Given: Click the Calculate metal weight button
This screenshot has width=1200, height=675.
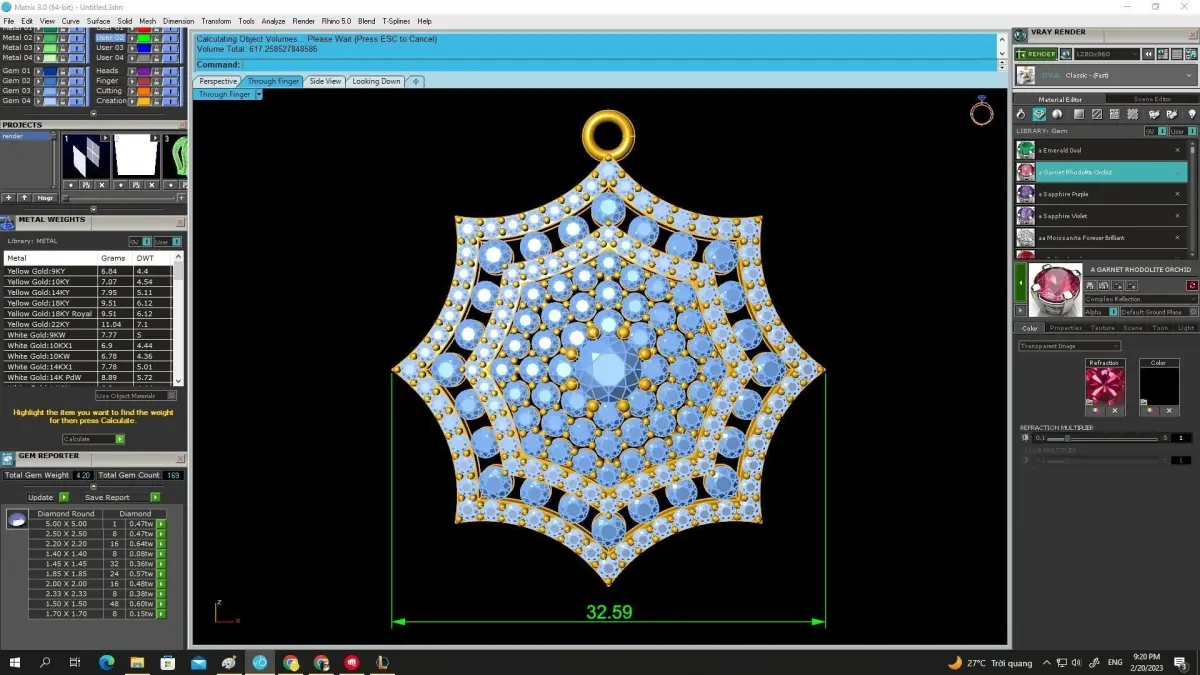Looking at the screenshot, I should click(92, 439).
